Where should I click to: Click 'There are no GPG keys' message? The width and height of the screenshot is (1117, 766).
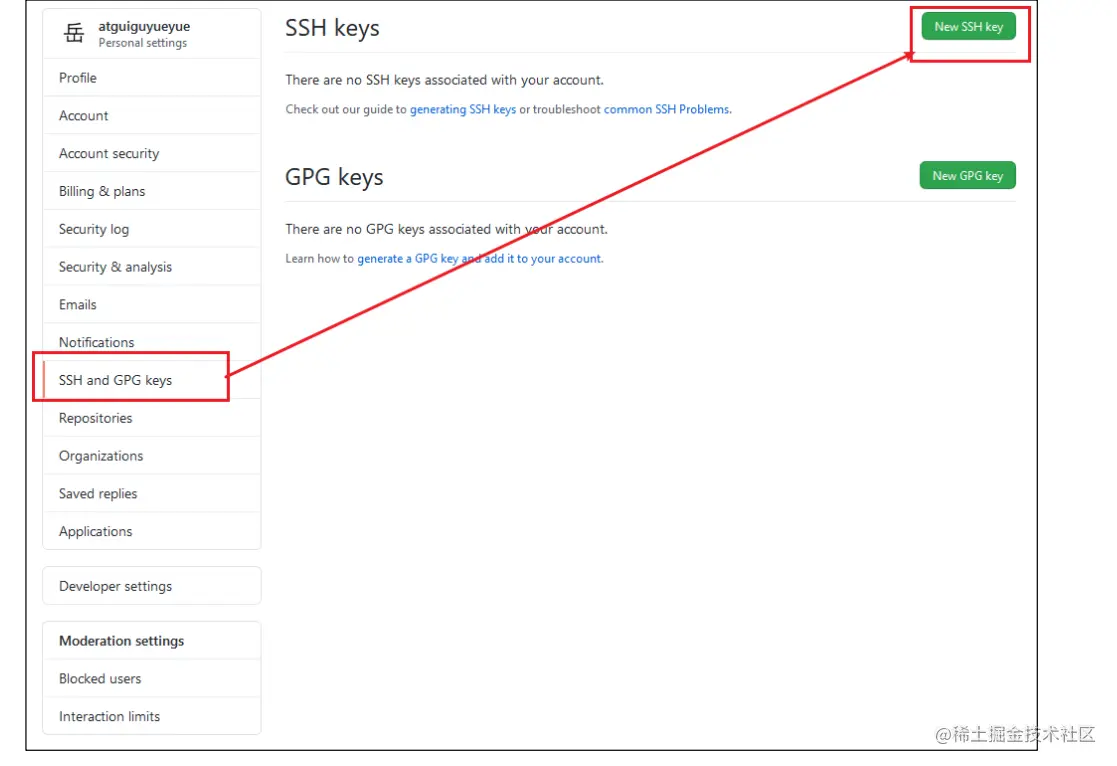point(447,229)
